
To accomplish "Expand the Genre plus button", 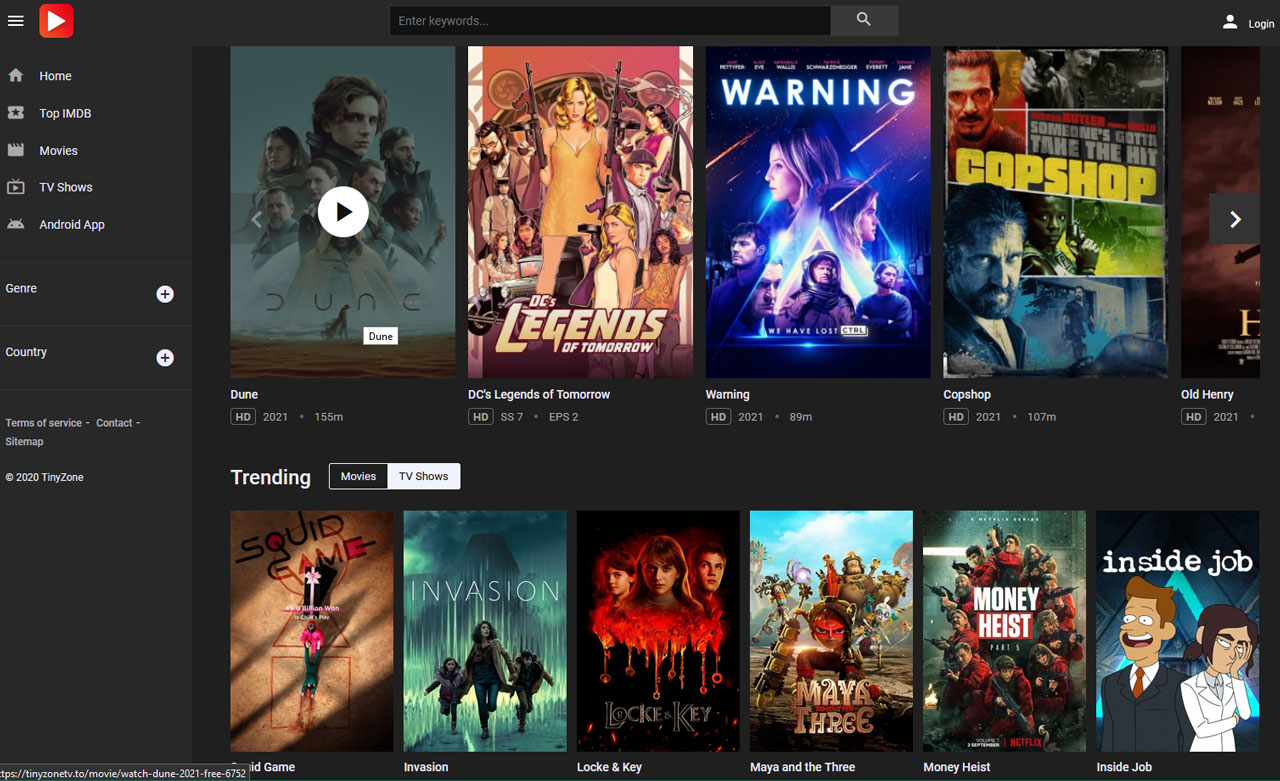I will coord(165,294).
